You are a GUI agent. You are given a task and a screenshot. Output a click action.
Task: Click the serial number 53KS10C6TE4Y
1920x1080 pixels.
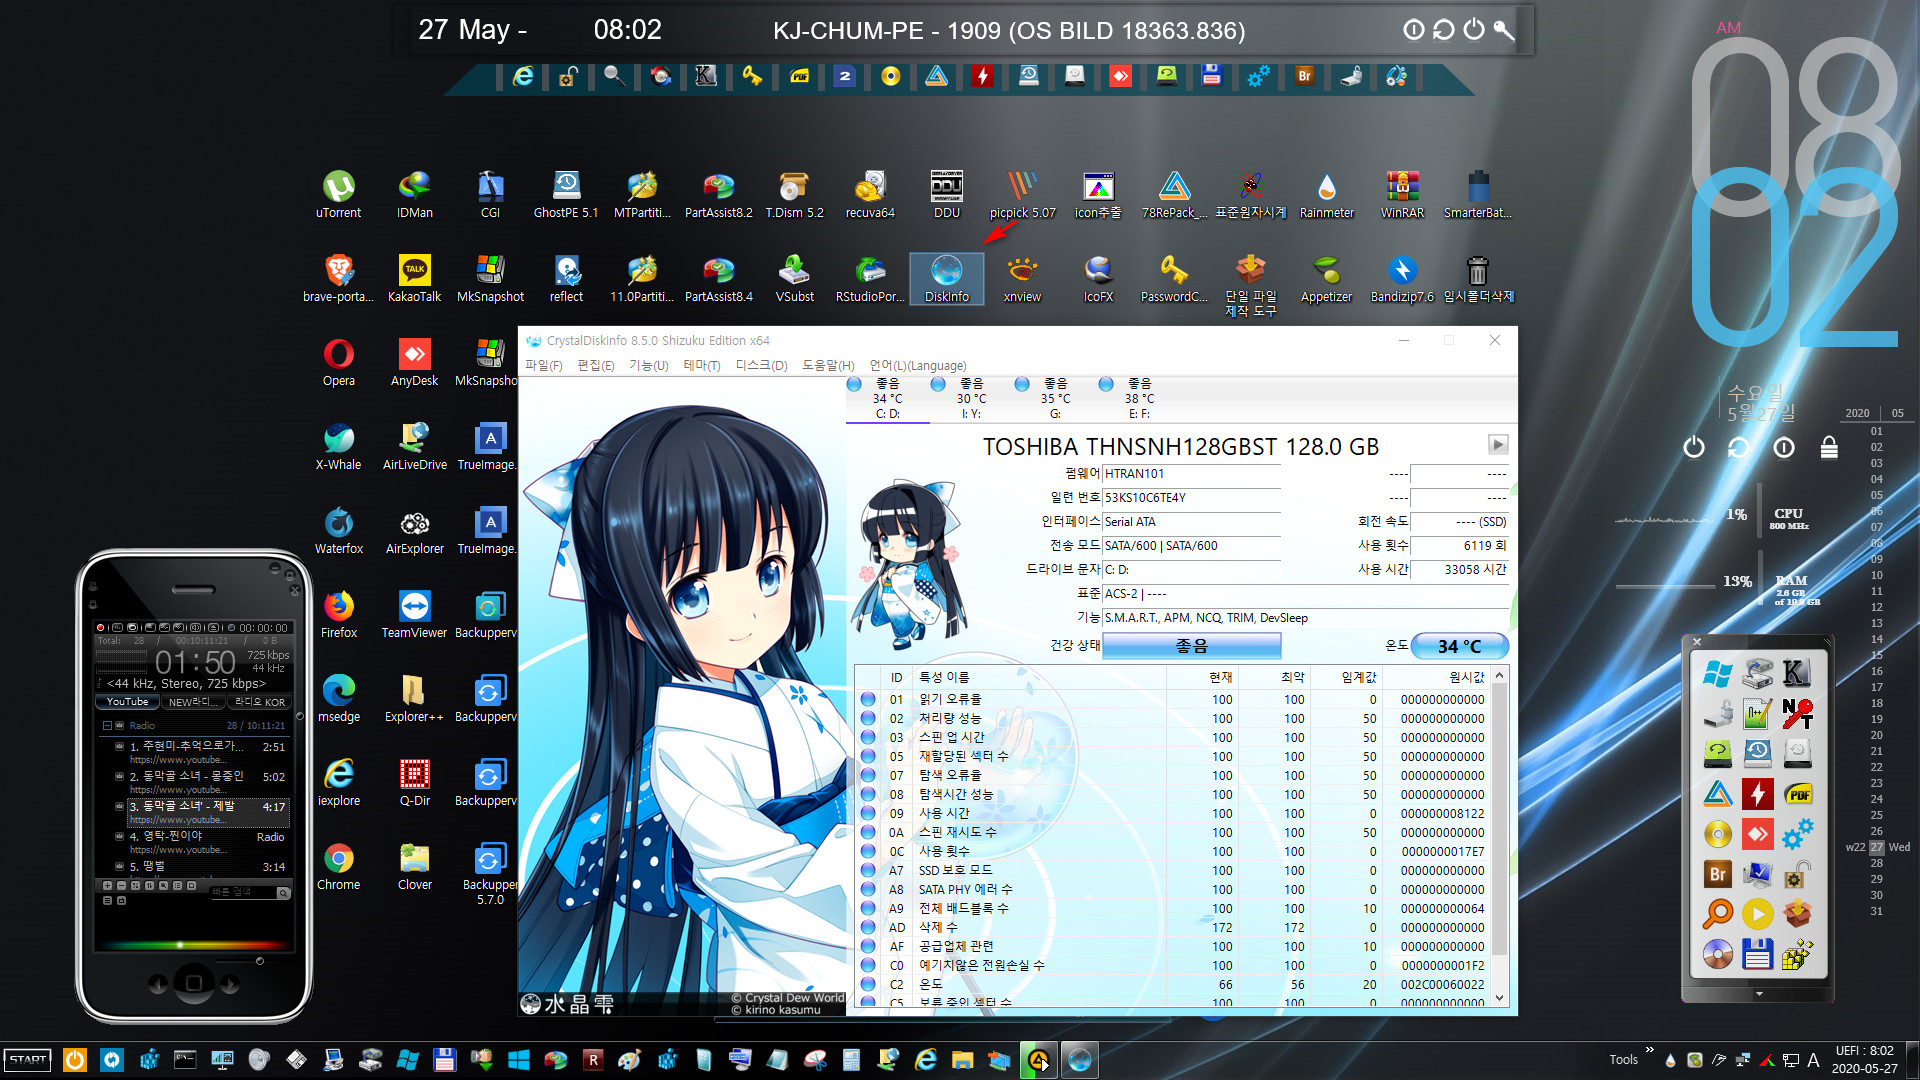pos(1191,498)
